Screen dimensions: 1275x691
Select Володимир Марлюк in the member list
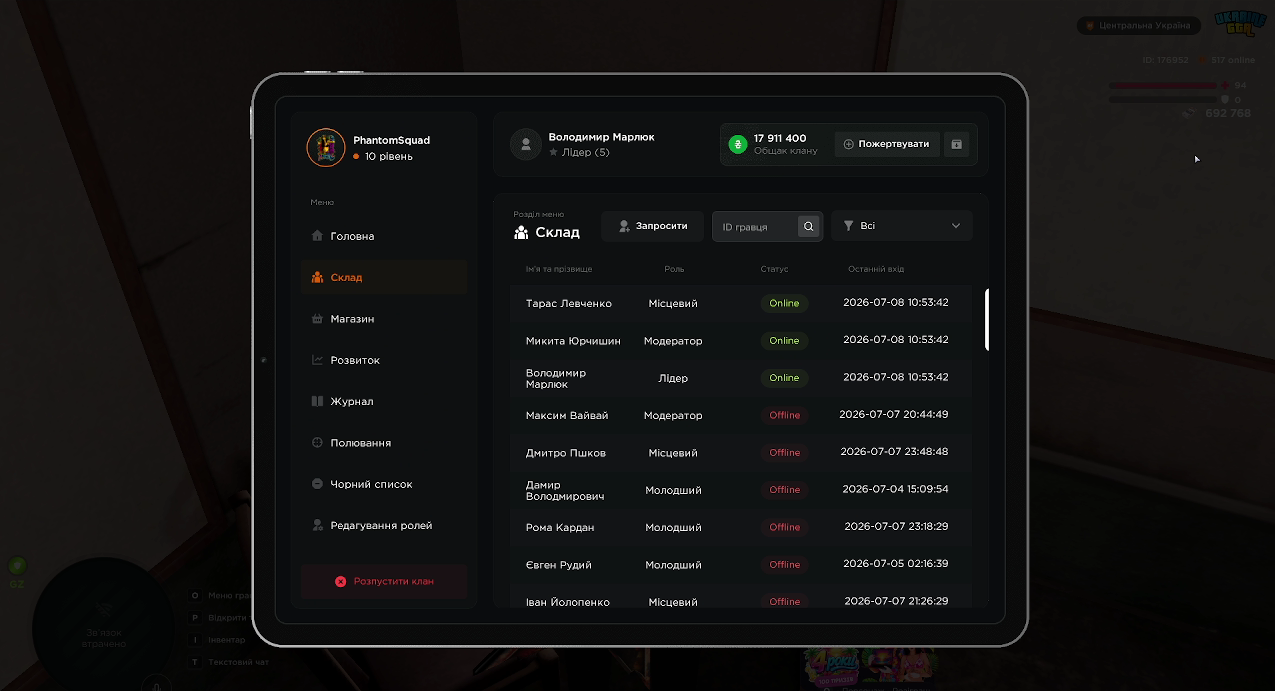(556, 378)
